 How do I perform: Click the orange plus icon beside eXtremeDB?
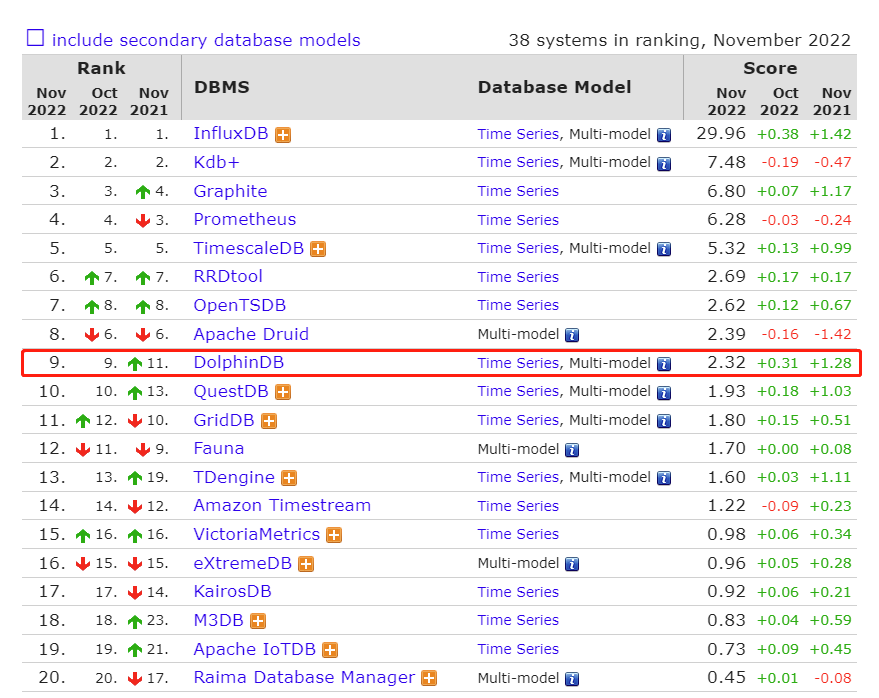pos(306,564)
